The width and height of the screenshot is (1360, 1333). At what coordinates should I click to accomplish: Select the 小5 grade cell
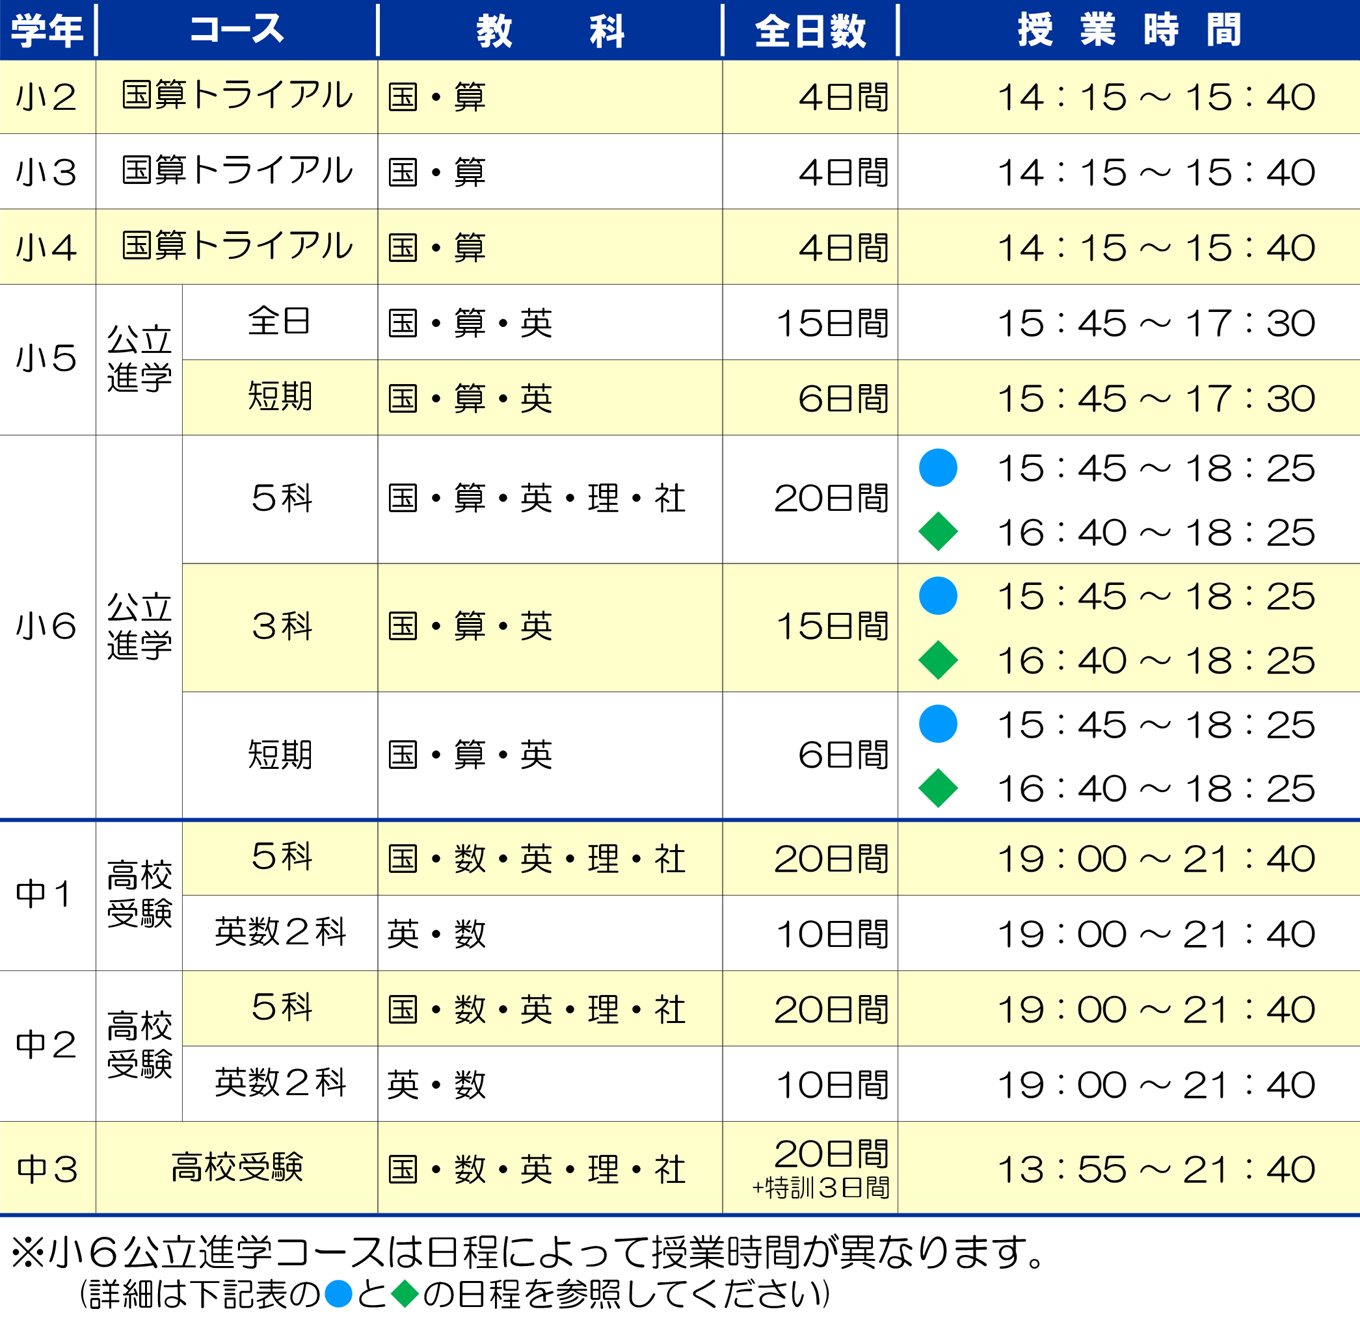click(x=47, y=360)
